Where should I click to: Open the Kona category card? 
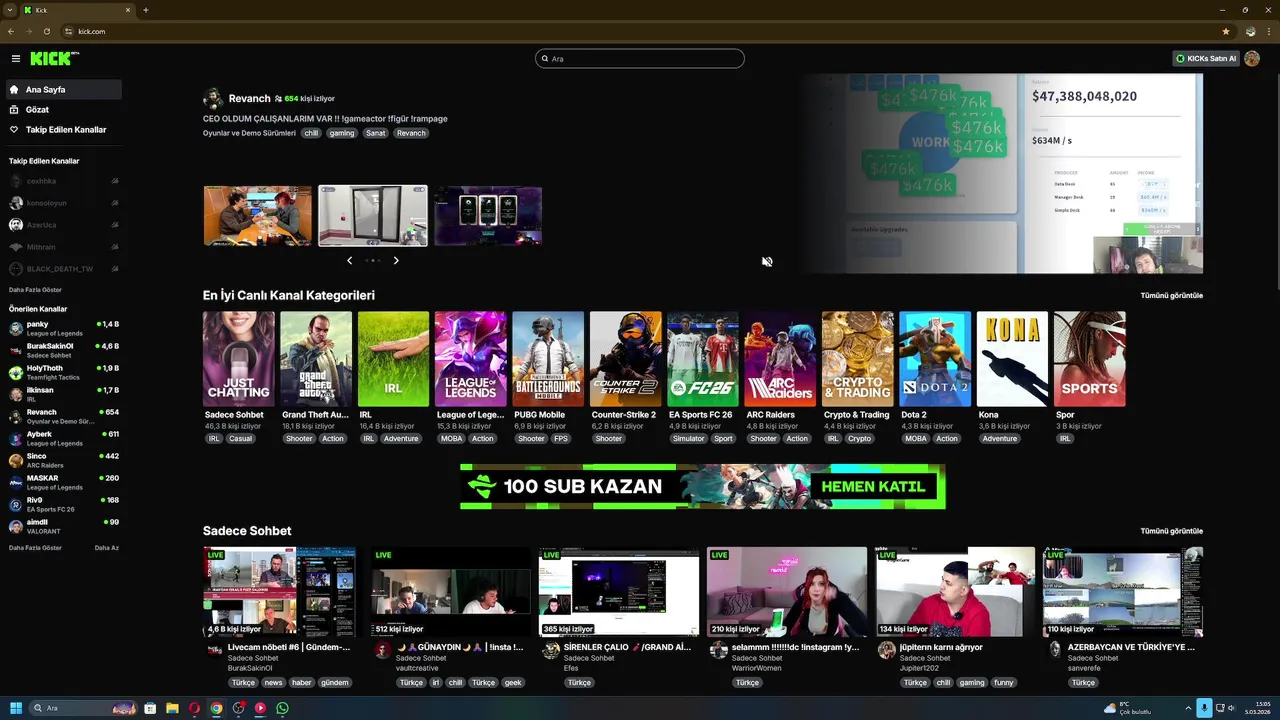(1012, 359)
